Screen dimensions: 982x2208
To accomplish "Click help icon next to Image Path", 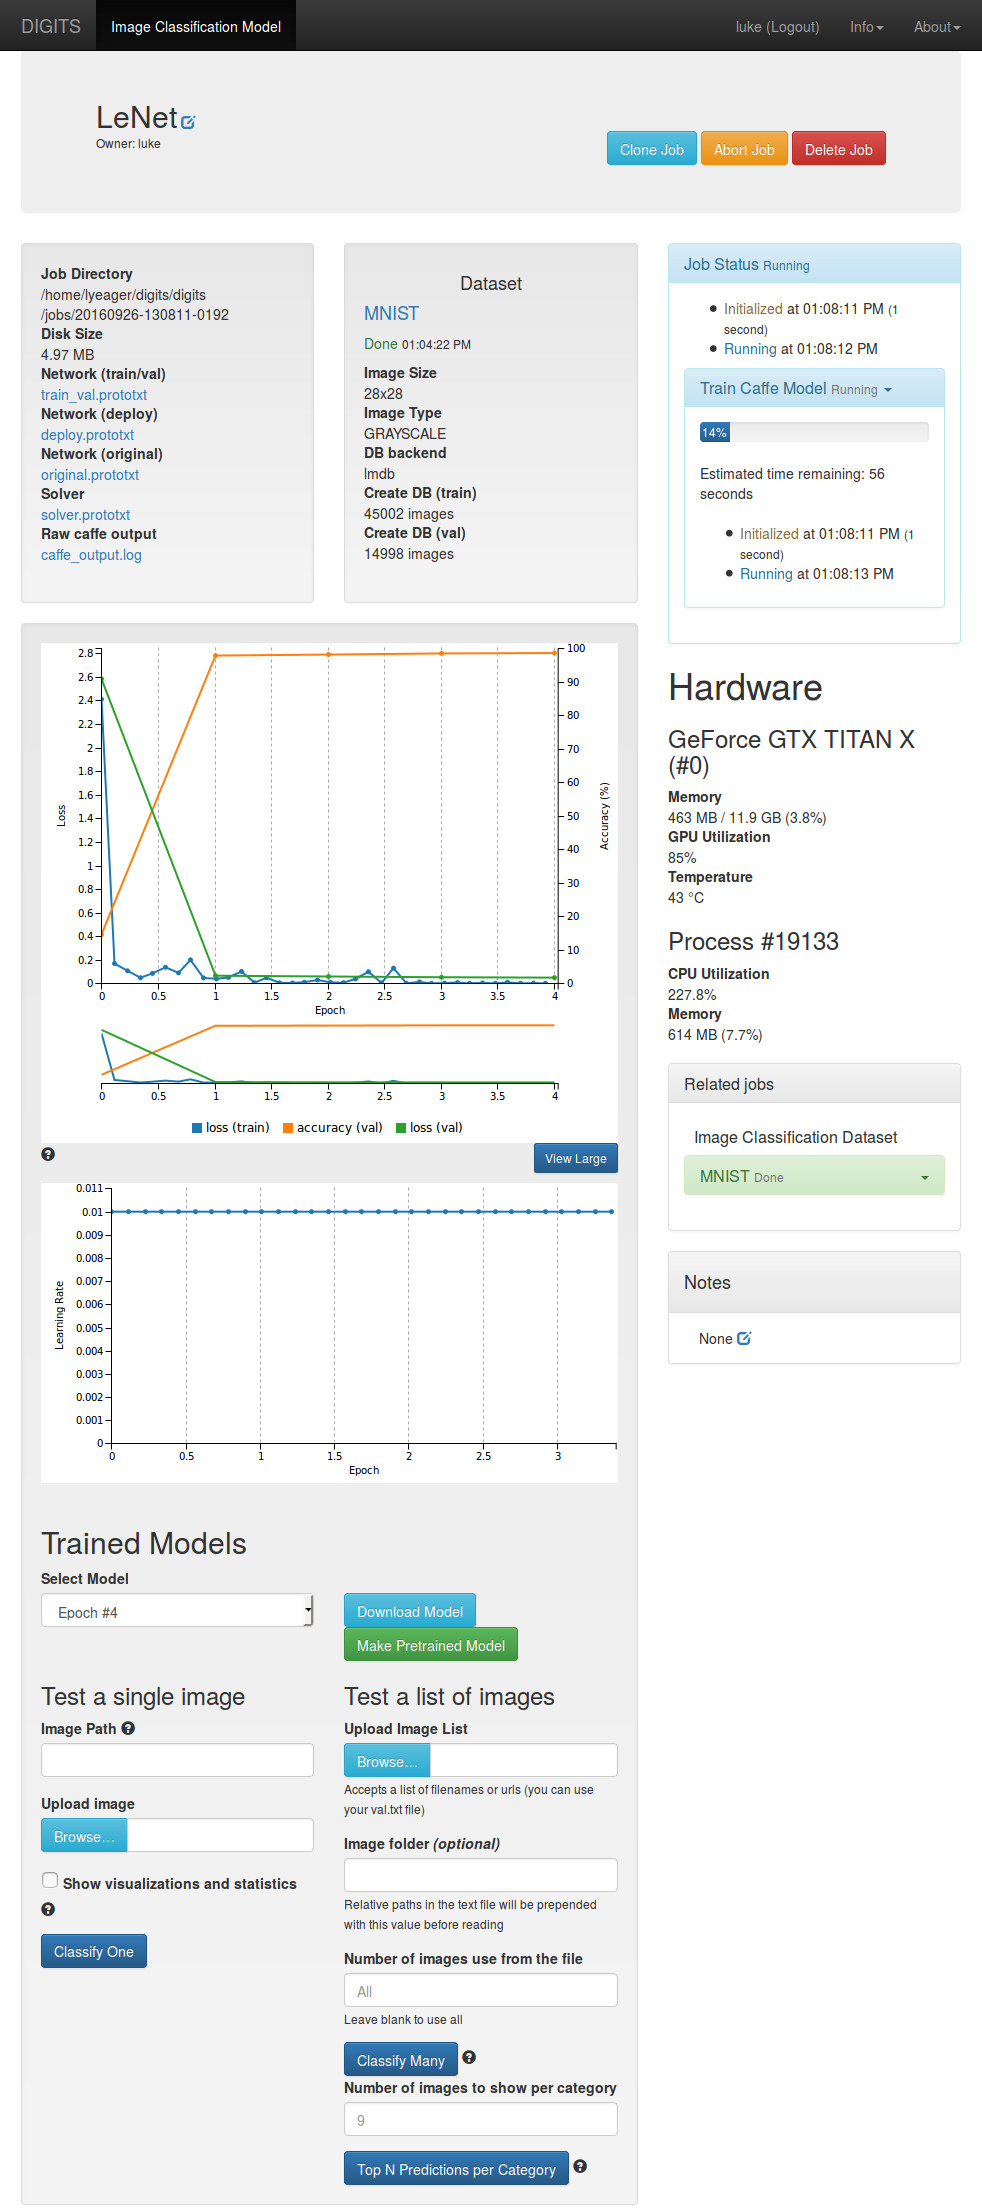I will [128, 1728].
